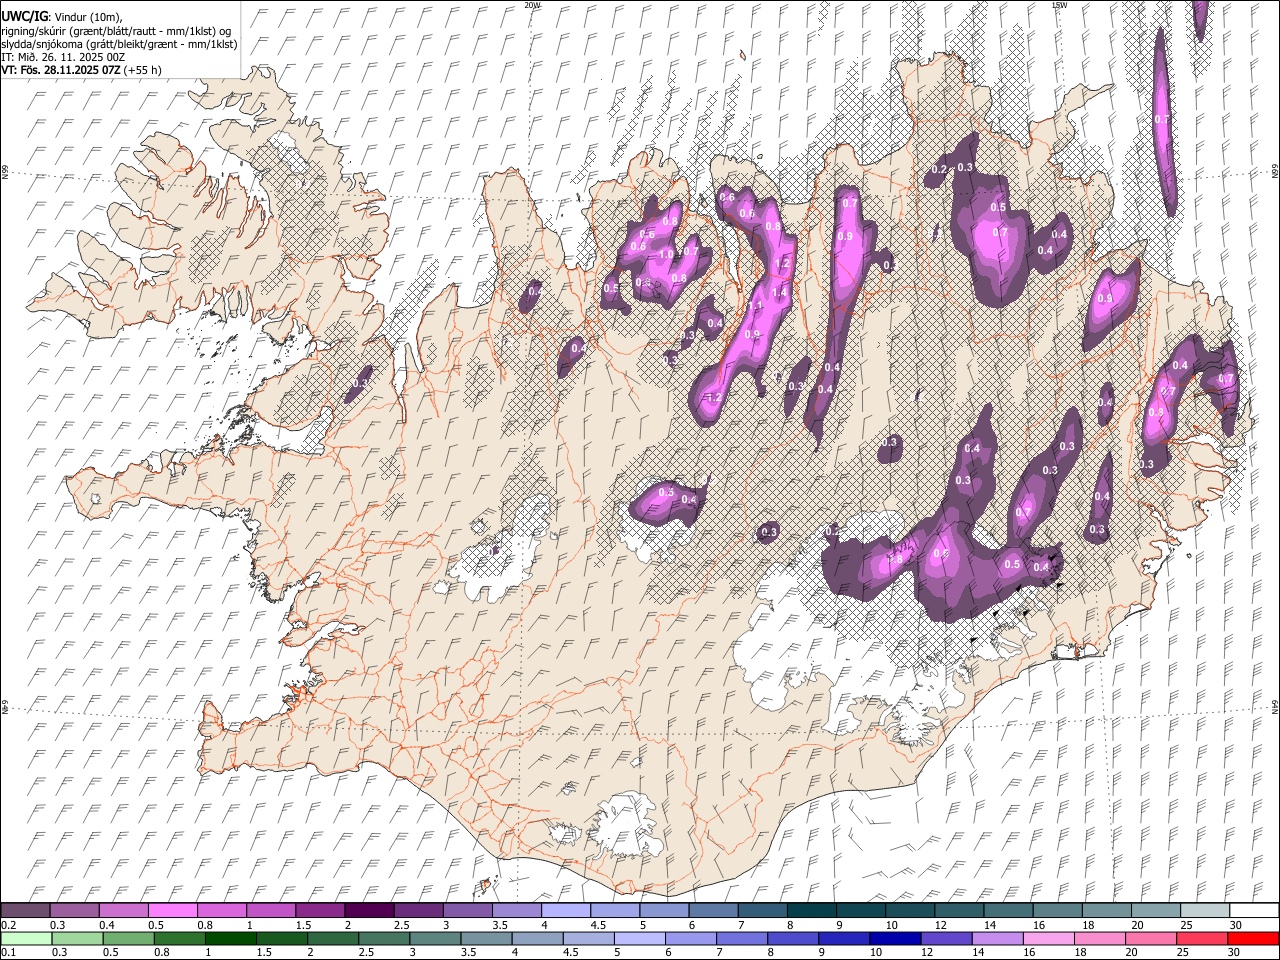Select the pale grey 25 swatch in upper legend row
This screenshot has height=960, width=1280.
point(1205,910)
